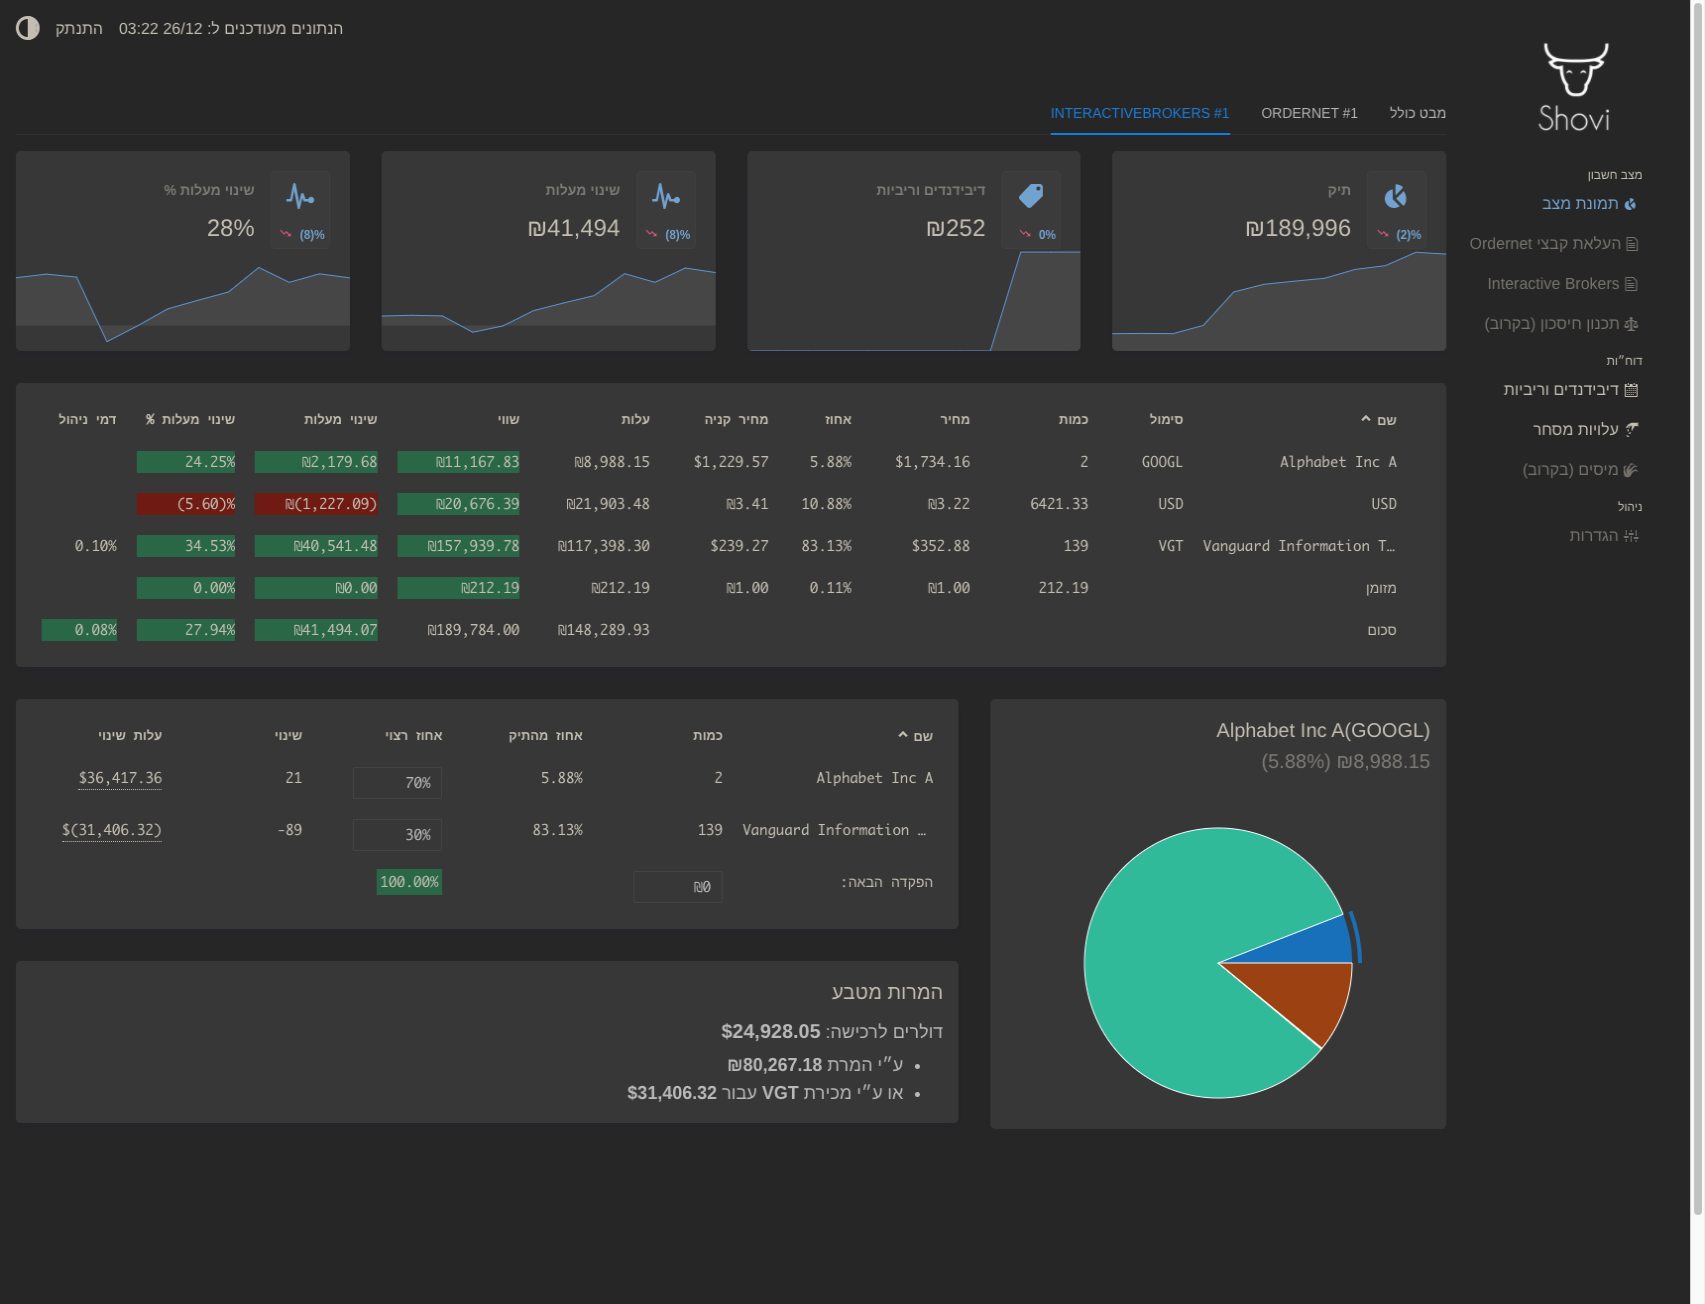
Task: Switch to the INTERACTIVEBROKERS #1 tab
Action: click(1140, 113)
